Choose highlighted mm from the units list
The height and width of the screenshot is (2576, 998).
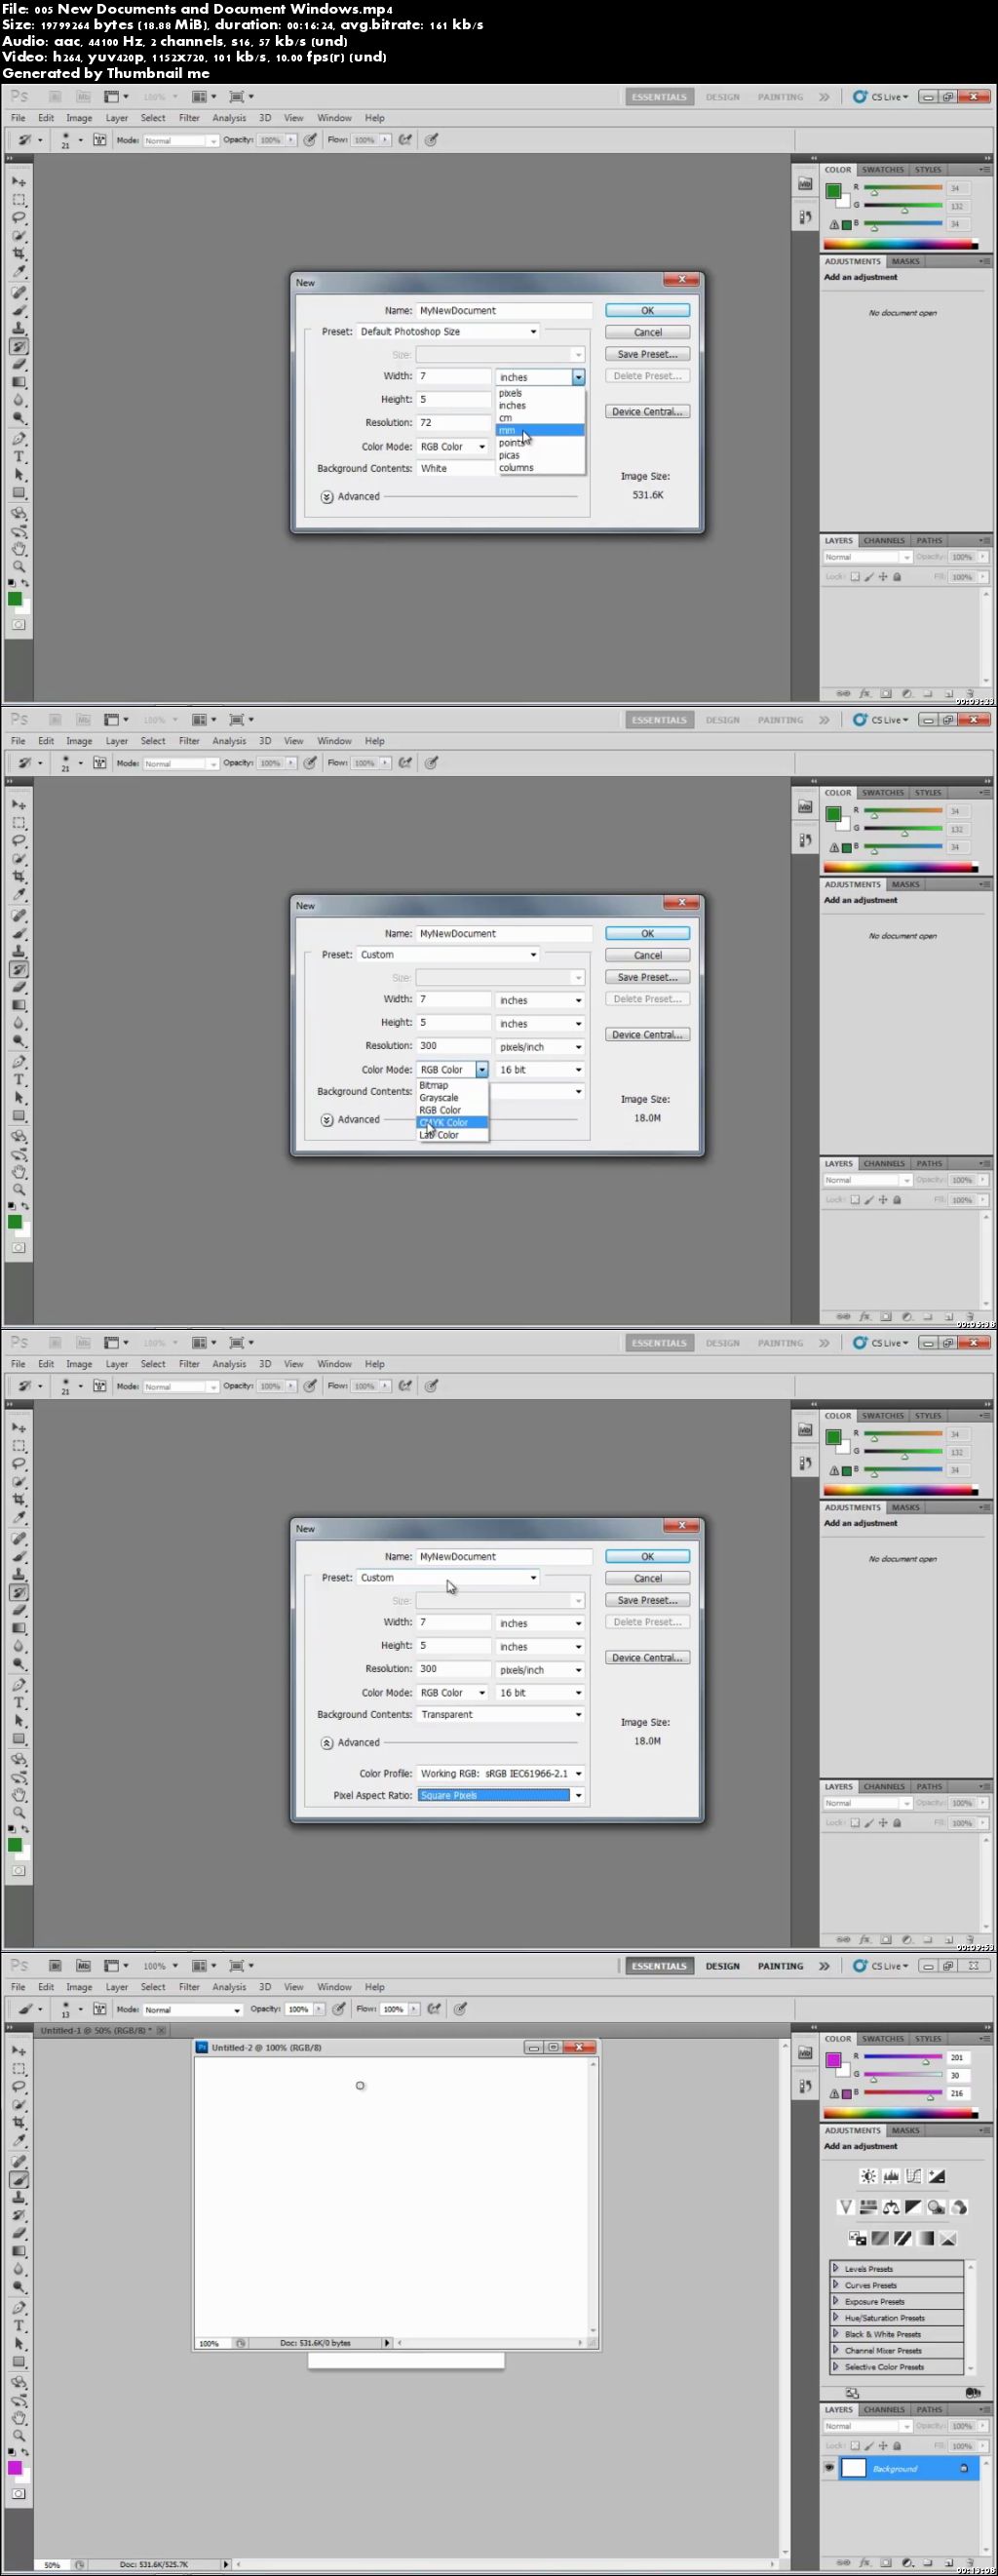tap(540, 430)
